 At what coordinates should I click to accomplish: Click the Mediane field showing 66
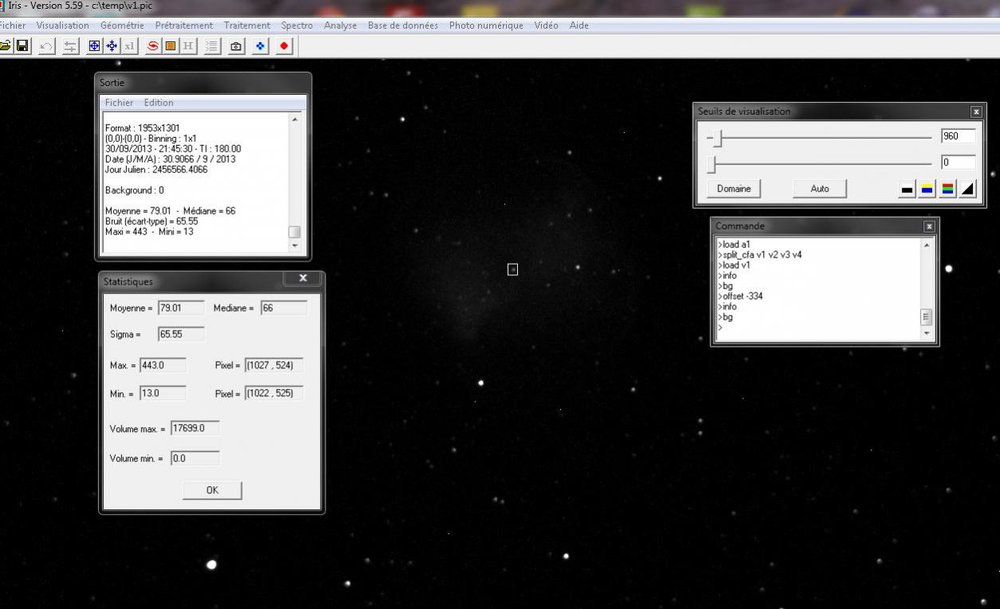coord(284,308)
